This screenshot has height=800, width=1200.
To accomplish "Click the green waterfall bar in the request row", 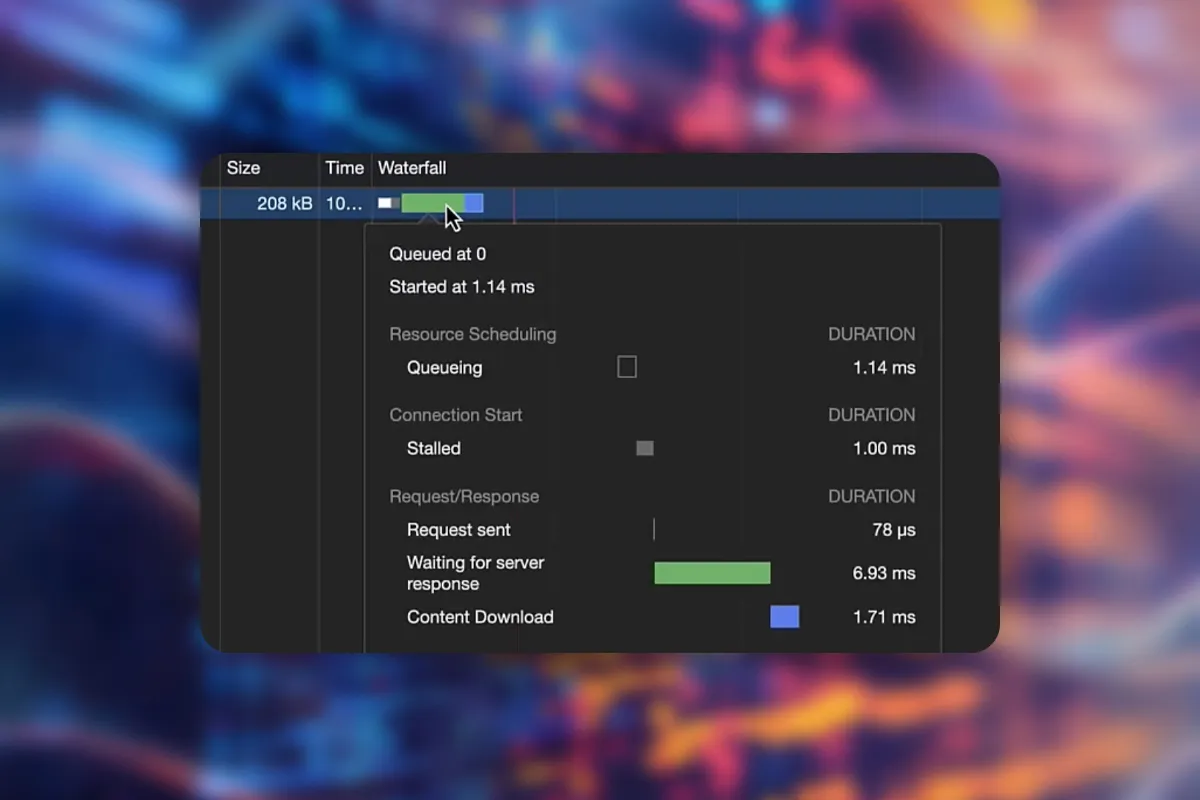I will pyautogui.click(x=433, y=203).
